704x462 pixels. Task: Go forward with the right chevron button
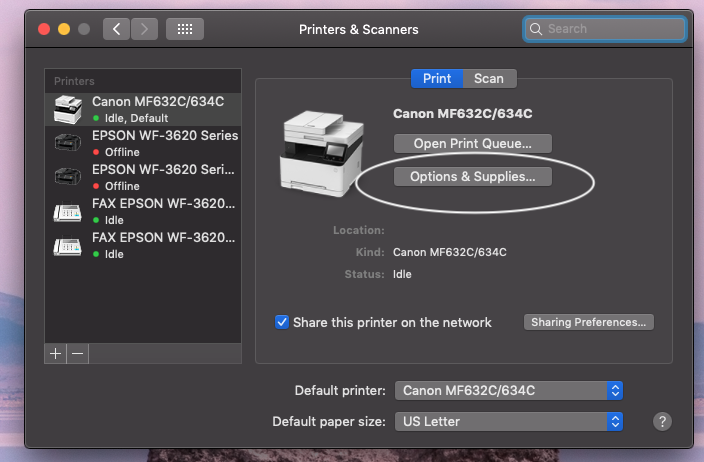point(144,29)
